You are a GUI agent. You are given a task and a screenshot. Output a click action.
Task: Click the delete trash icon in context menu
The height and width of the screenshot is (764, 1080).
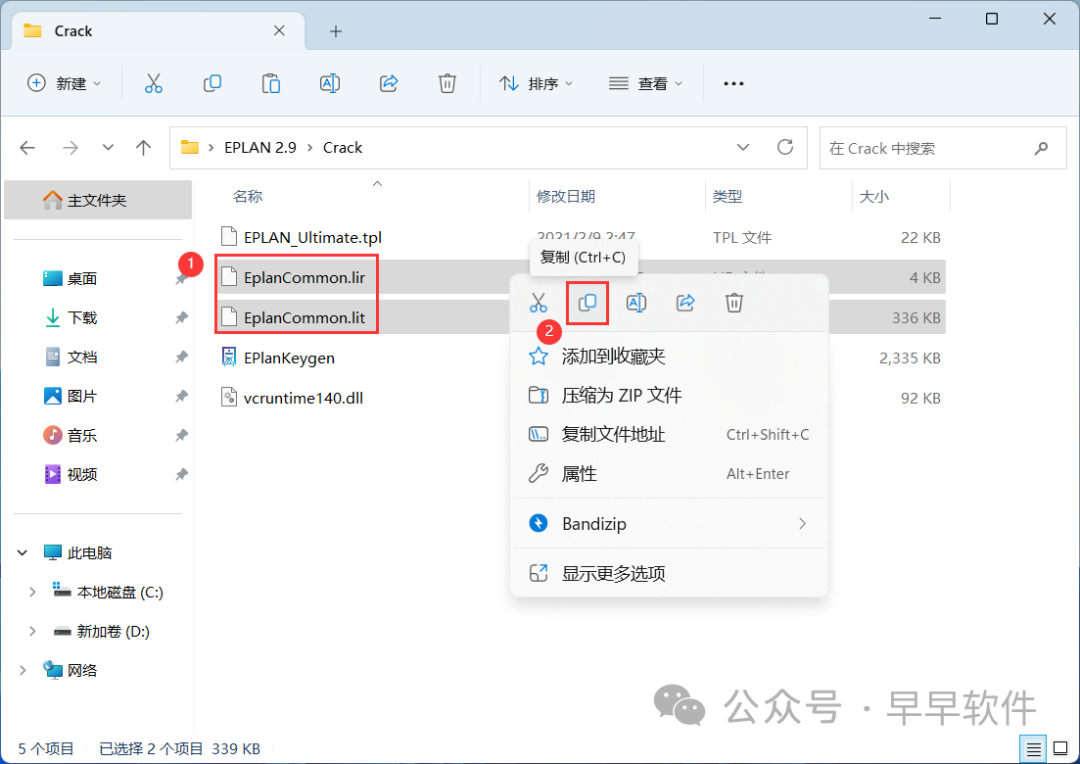point(734,302)
